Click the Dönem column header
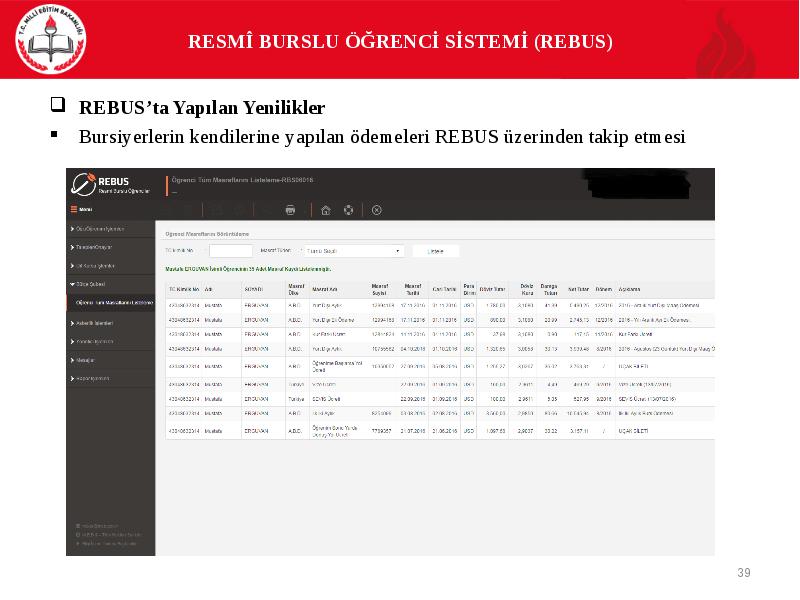This screenshot has height=600, width=800. [604, 289]
